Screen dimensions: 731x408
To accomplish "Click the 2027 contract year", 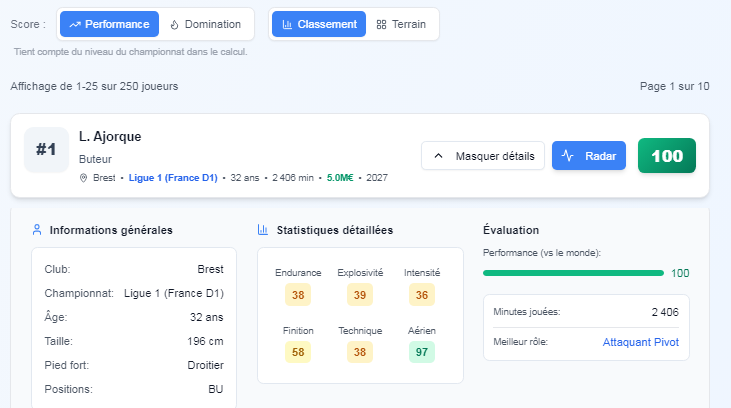I will click(x=377, y=178).
